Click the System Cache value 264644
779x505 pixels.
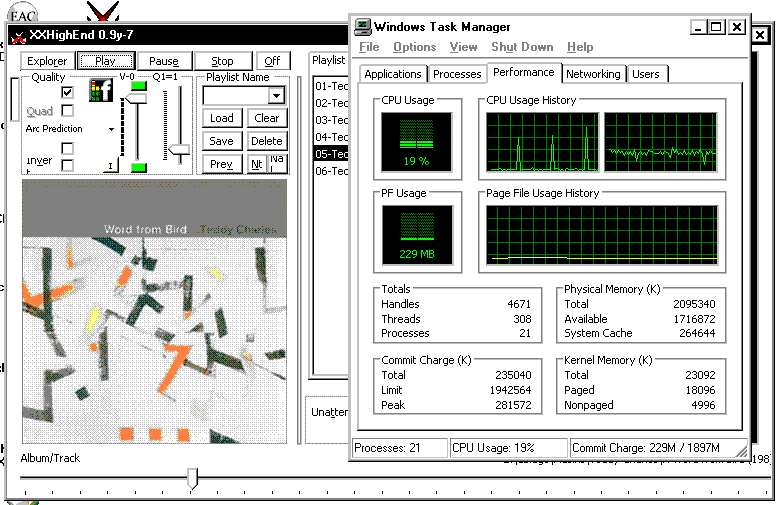(698, 334)
